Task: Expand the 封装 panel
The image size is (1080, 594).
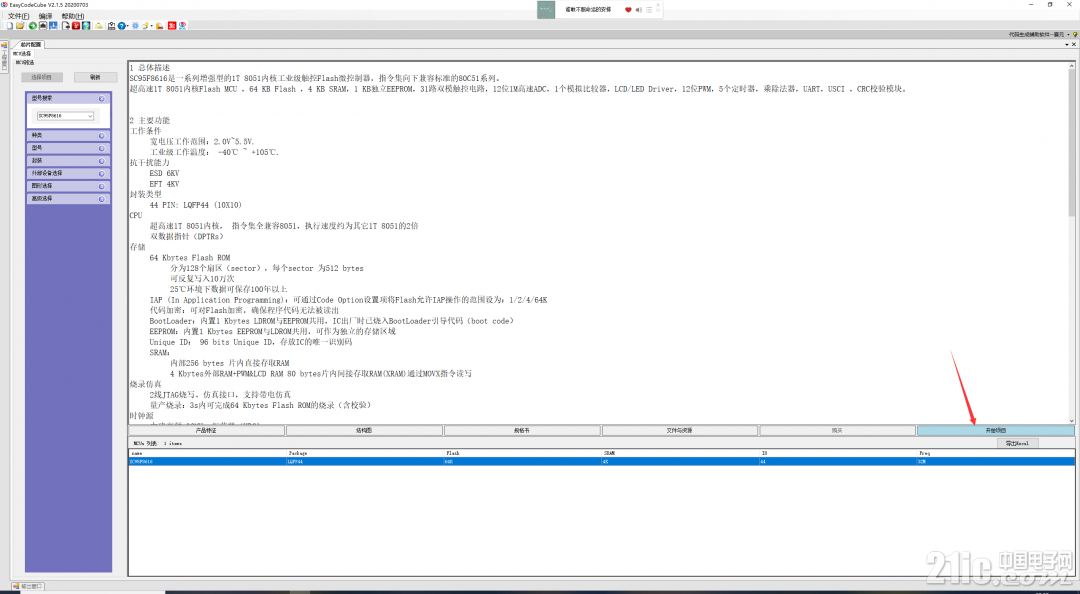Action: click(68, 161)
